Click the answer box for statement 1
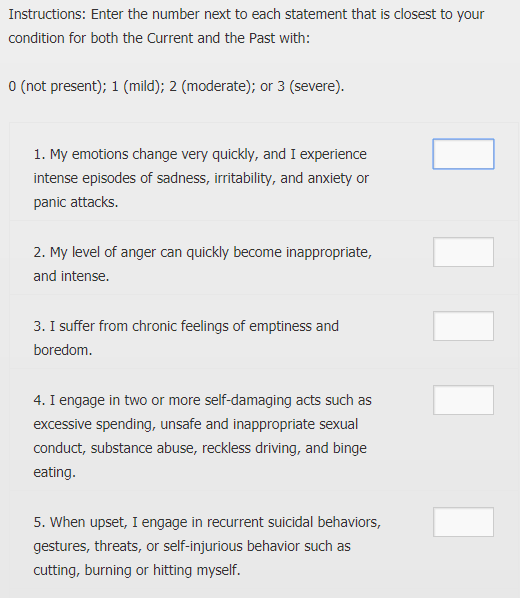Viewport: 520px width, 598px height. click(x=463, y=154)
